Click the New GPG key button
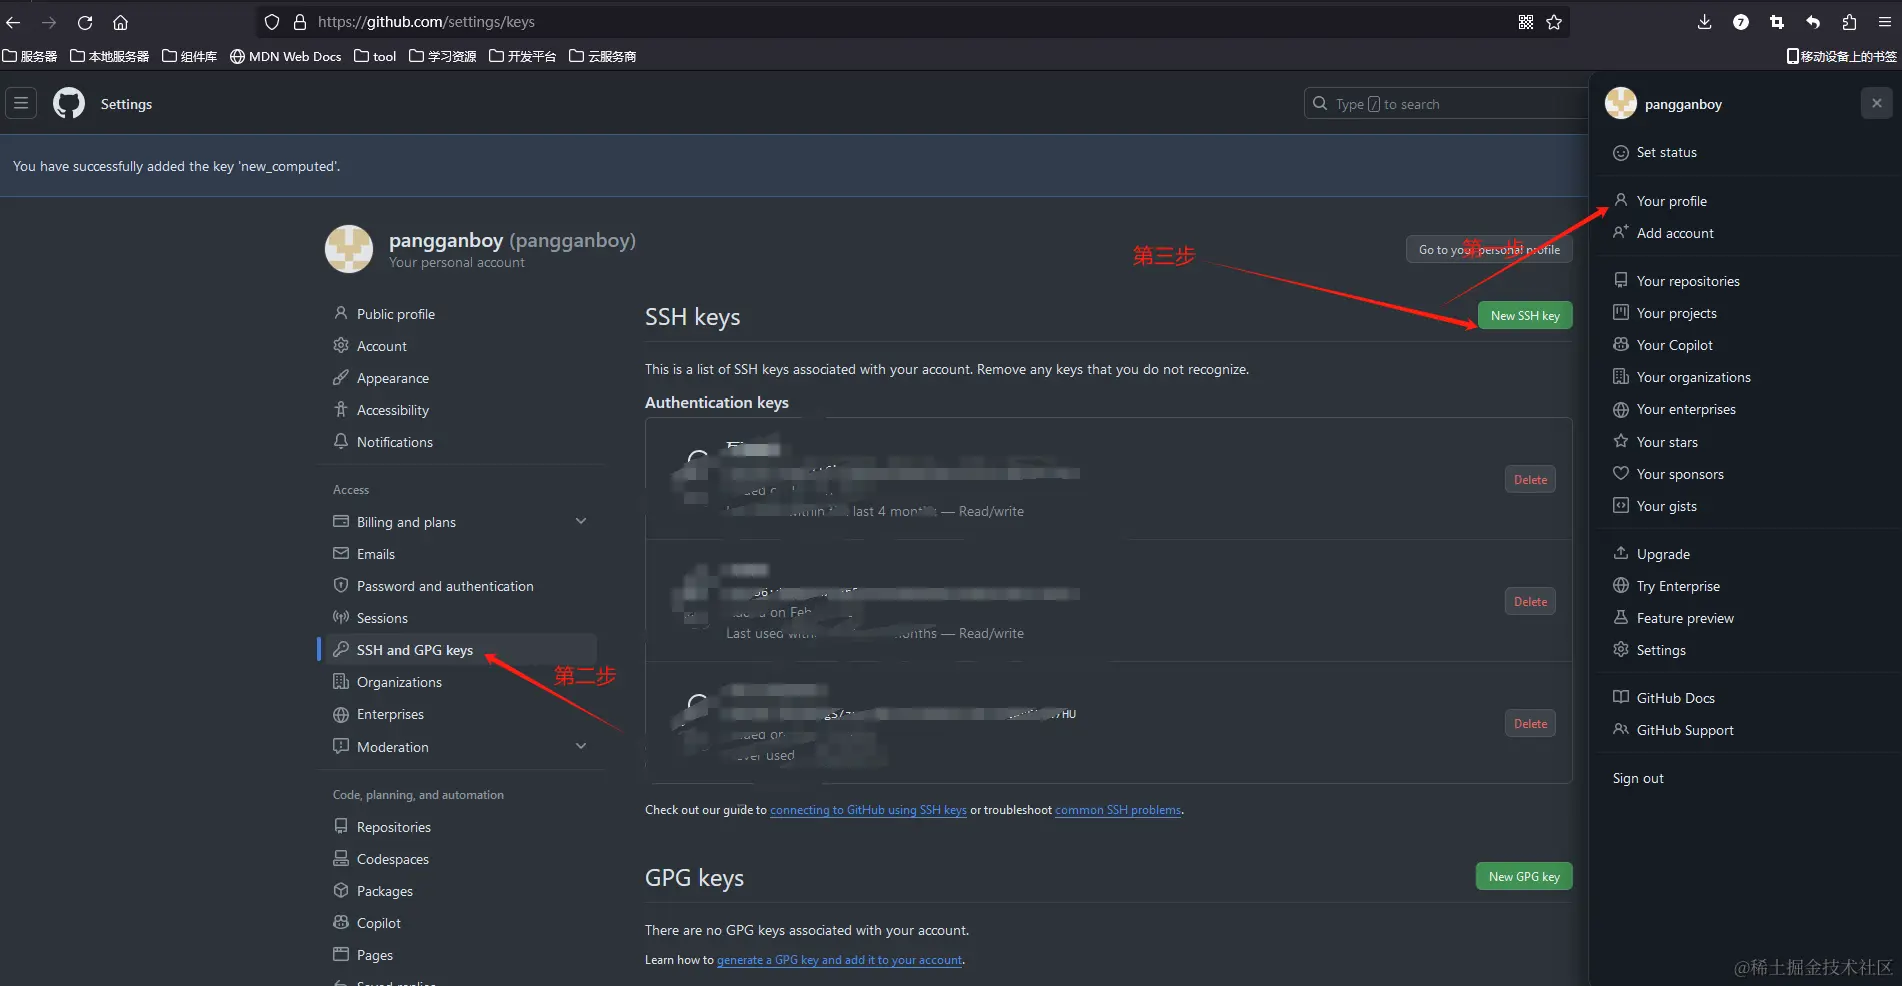Screen dimensions: 1902x986 [x=1524, y=876]
